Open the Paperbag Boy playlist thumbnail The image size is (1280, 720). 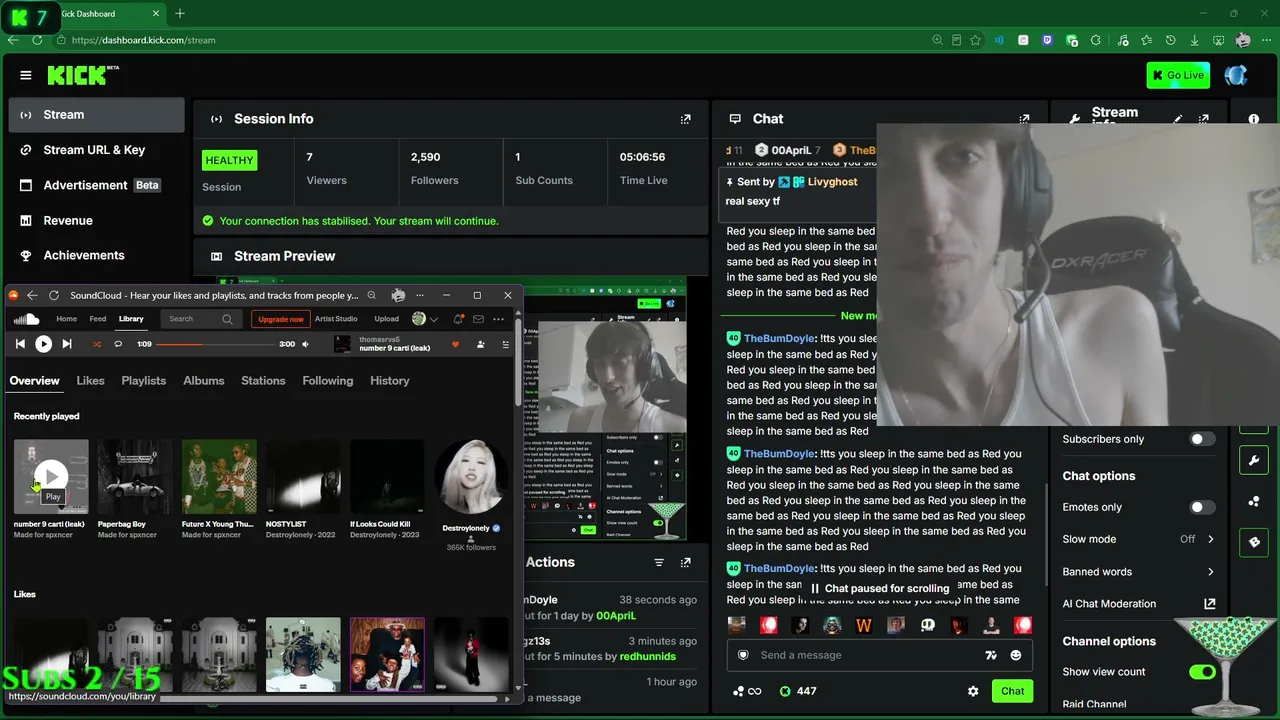[135, 476]
